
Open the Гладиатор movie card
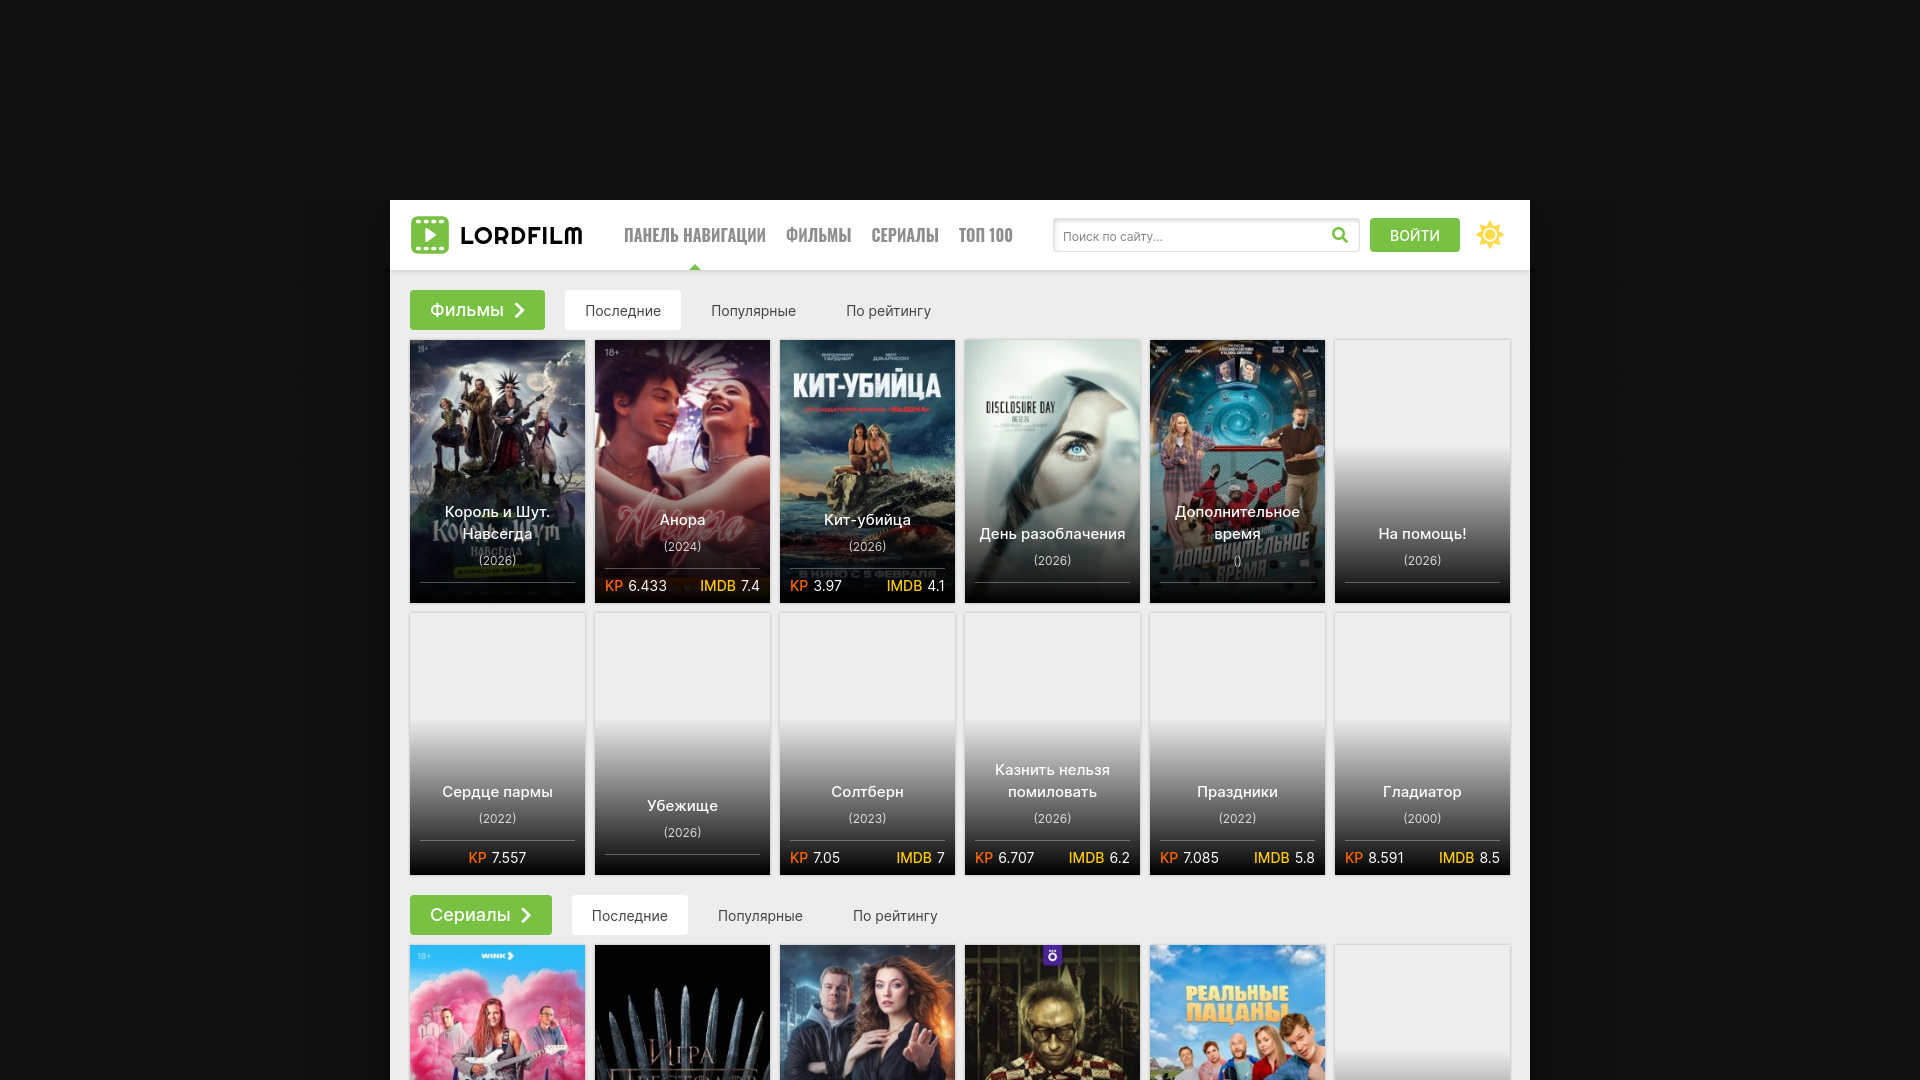coord(1422,744)
